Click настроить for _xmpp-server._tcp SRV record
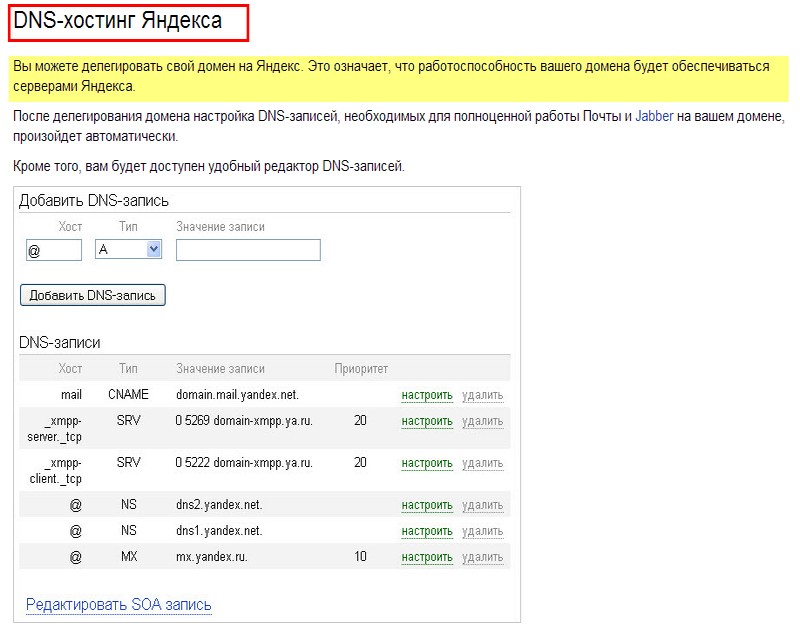 427,422
